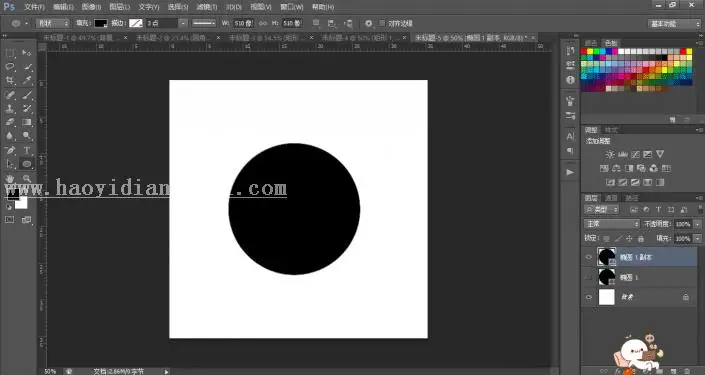Screen dimensions: 705x375
Task: Select the Ellipse shape tool
Action: [x=27, y=164]
